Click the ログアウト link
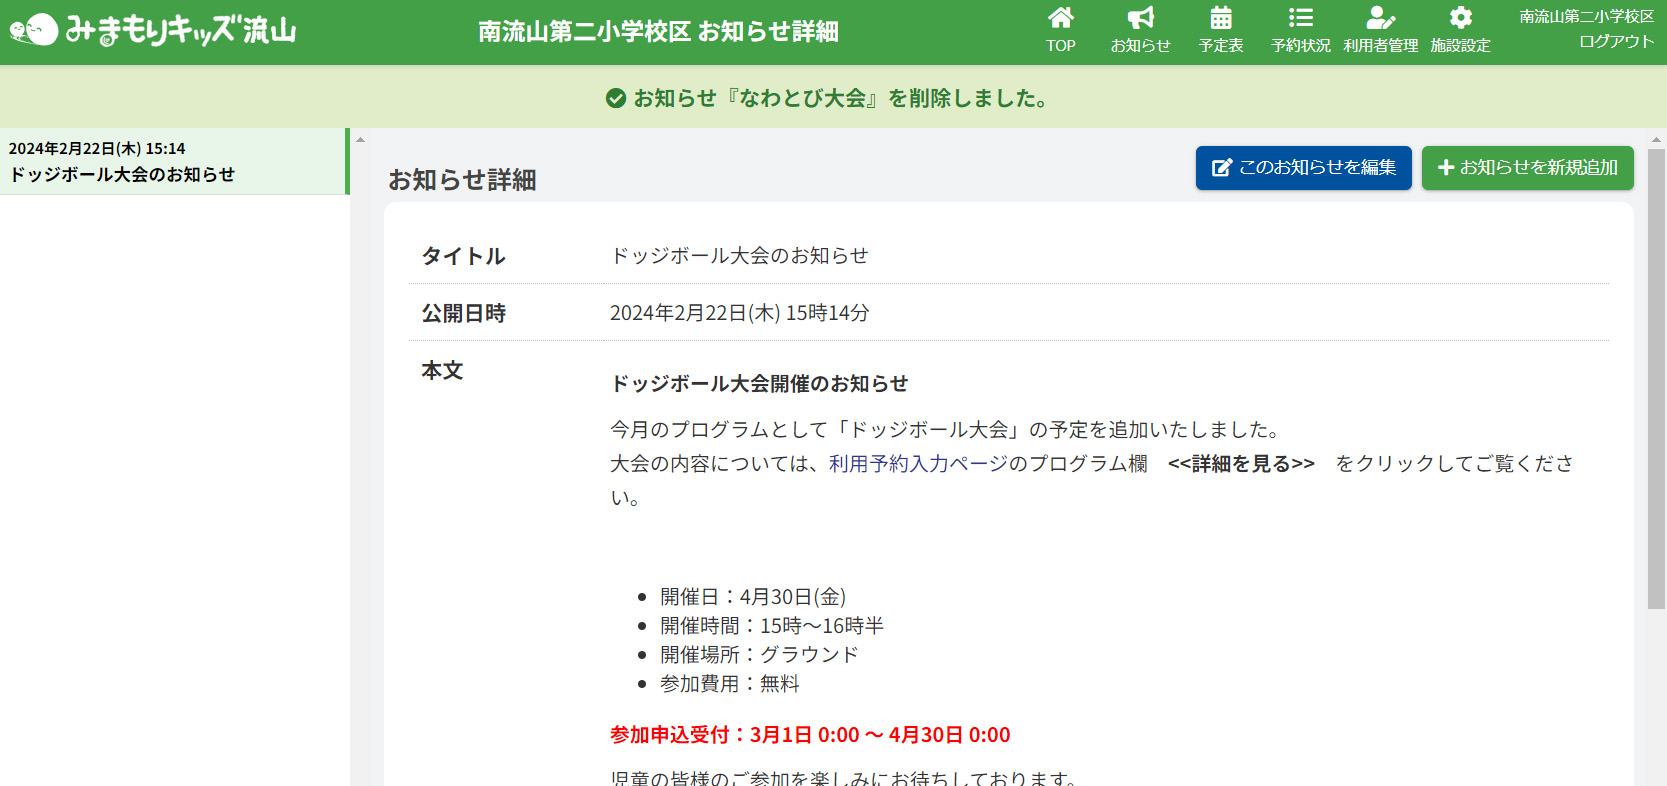1667x786 pixels. (x=1616, y=42)
